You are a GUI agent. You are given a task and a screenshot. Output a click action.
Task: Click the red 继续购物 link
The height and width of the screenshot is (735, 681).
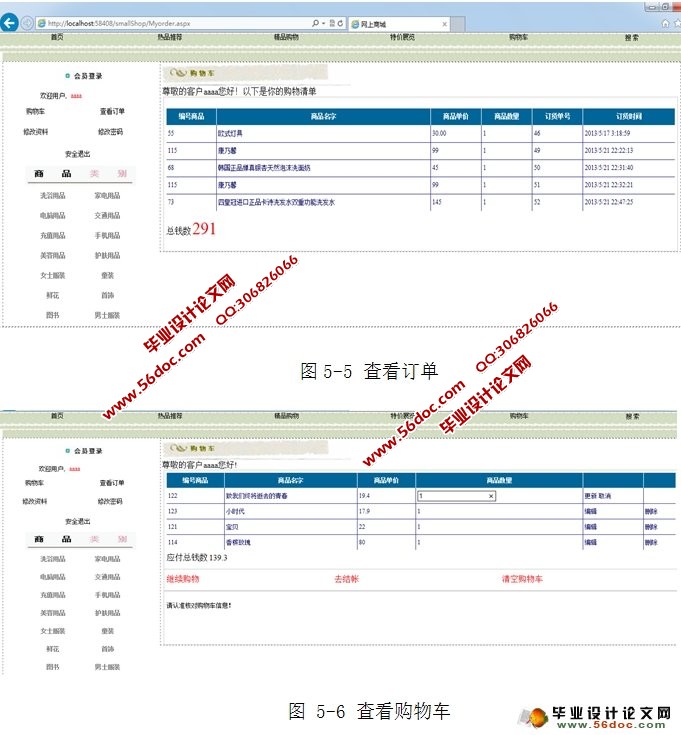pos(183,579)
